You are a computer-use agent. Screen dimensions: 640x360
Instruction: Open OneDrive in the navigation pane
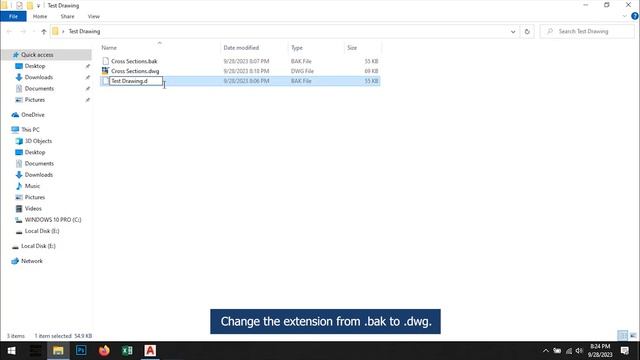point(33,115)
